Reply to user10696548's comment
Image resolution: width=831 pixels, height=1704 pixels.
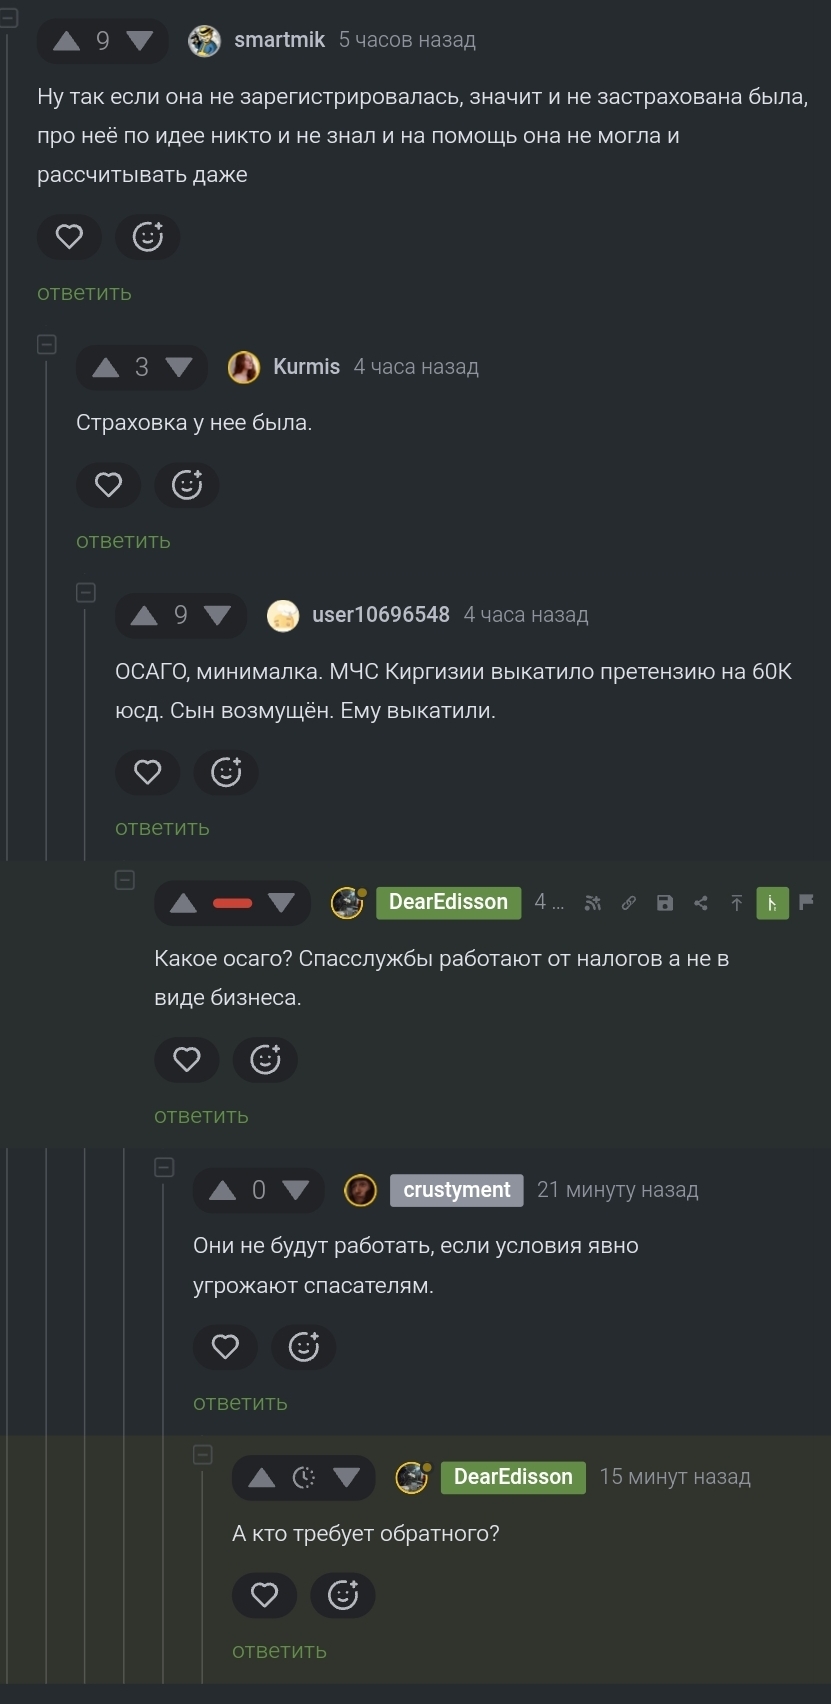pos(162,828)
